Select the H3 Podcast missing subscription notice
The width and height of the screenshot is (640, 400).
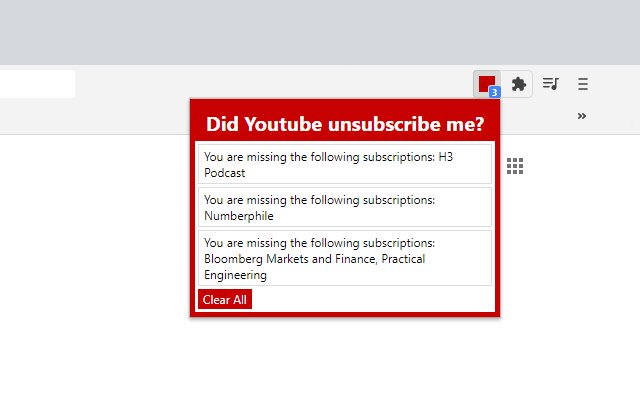(345, 164)
